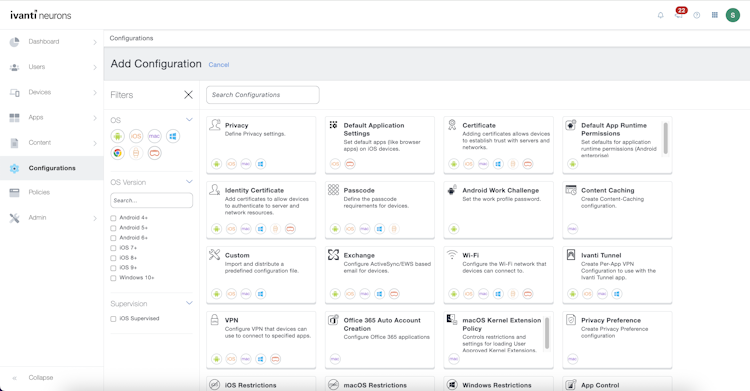The image size is (750, 391).
Task: Click the OS Version search box
Action: [x=152, y=200]
